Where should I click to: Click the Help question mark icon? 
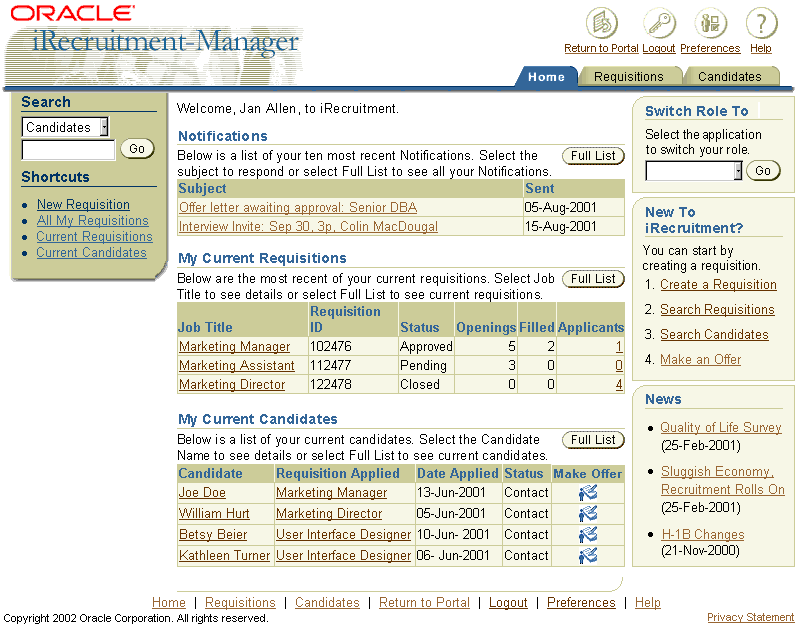coord(761,23)
